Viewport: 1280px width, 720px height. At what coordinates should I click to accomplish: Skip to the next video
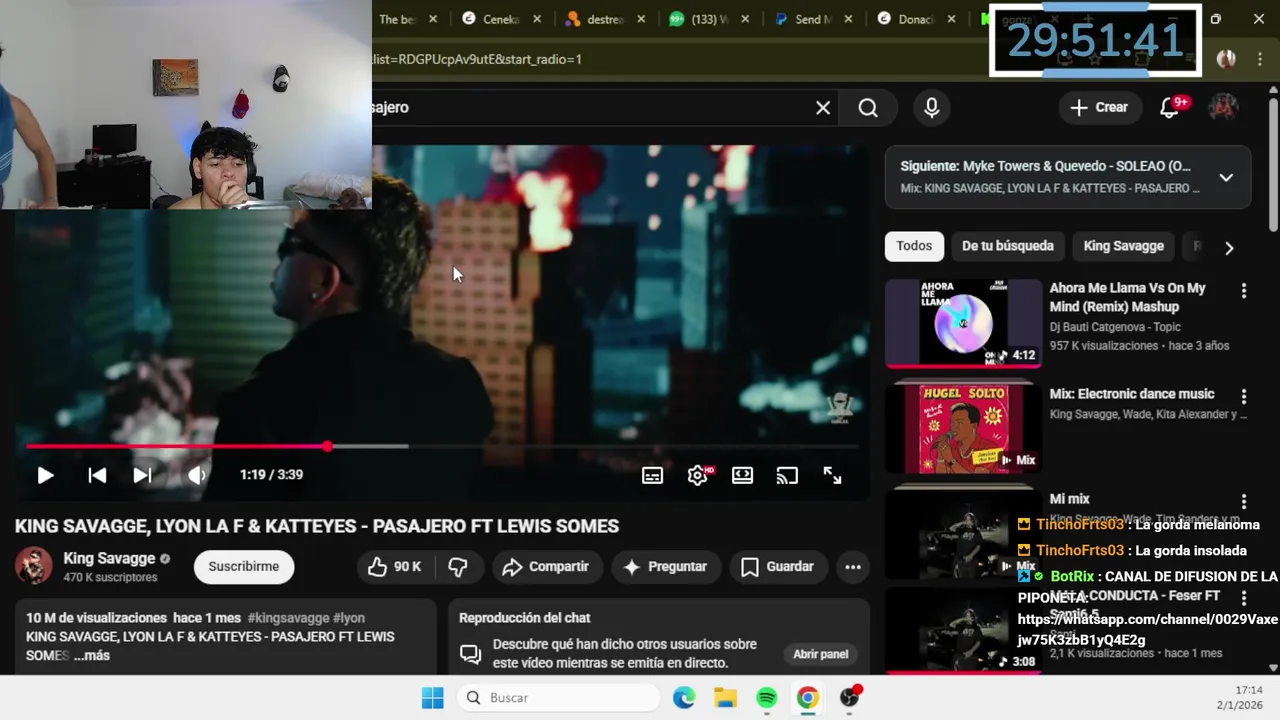click(142, 475)
